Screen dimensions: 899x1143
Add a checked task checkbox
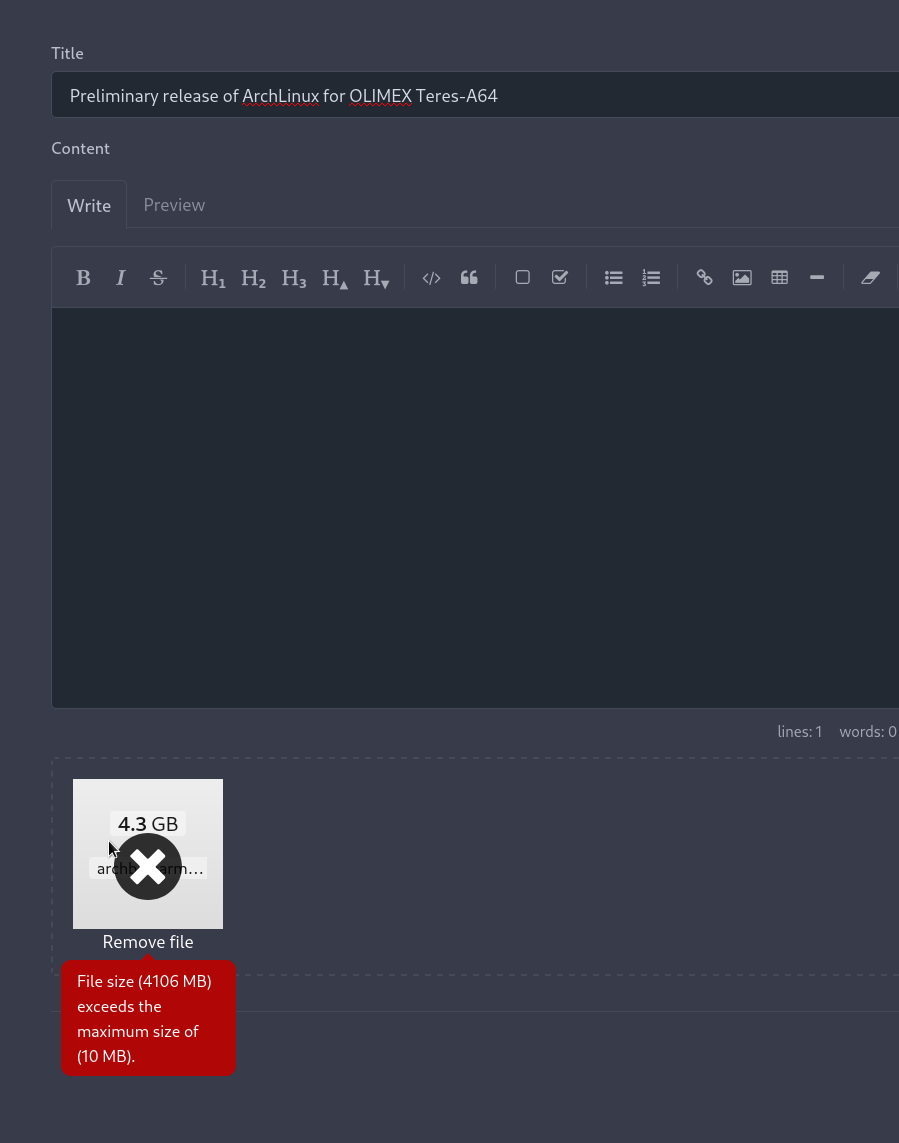click(x=560, y=278)
